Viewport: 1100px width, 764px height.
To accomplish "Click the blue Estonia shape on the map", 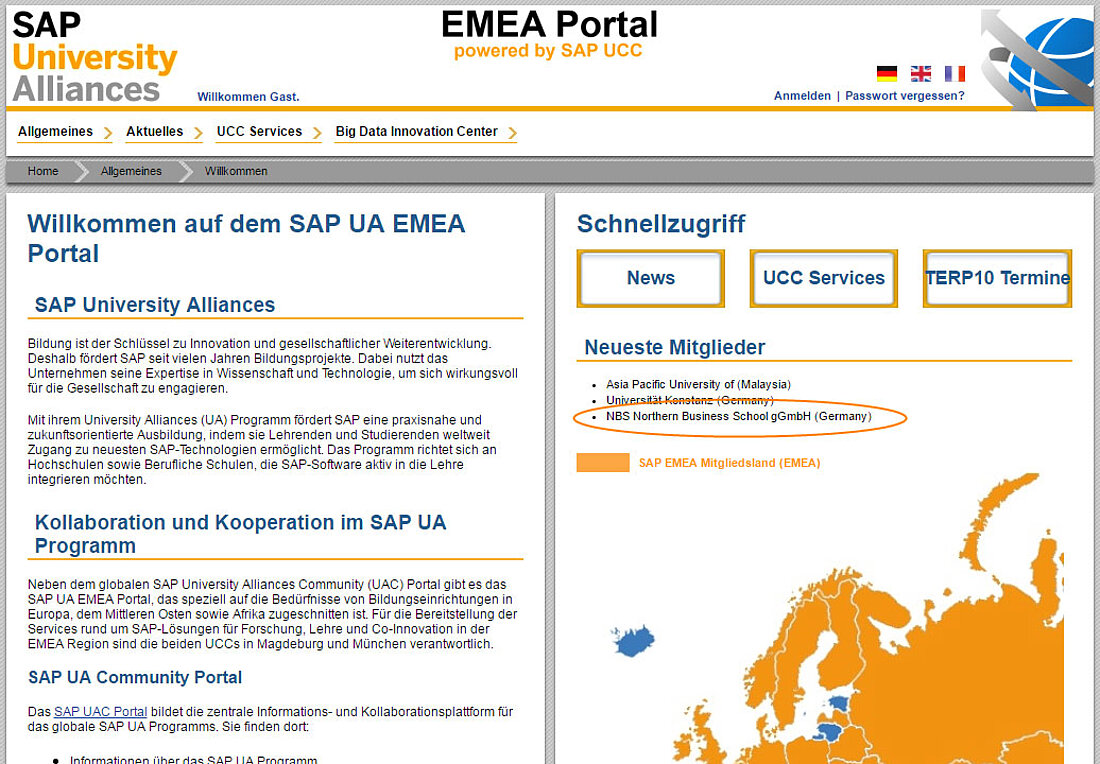I will (x=839, y=703).
